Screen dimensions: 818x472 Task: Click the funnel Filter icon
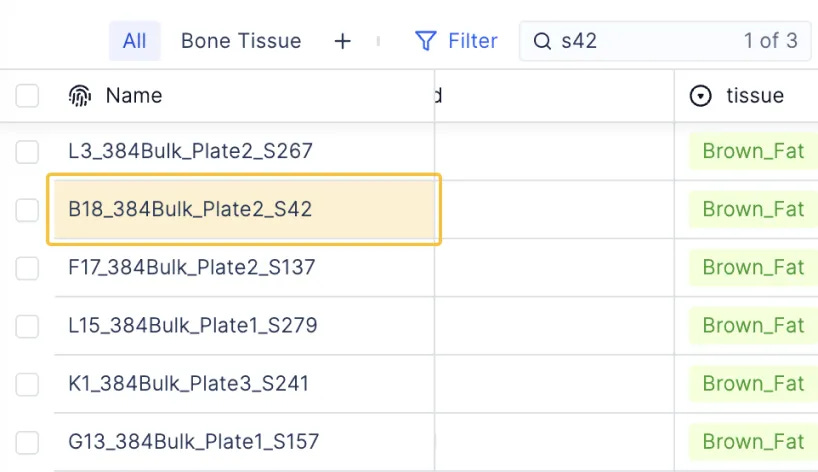tap(426, 41)
